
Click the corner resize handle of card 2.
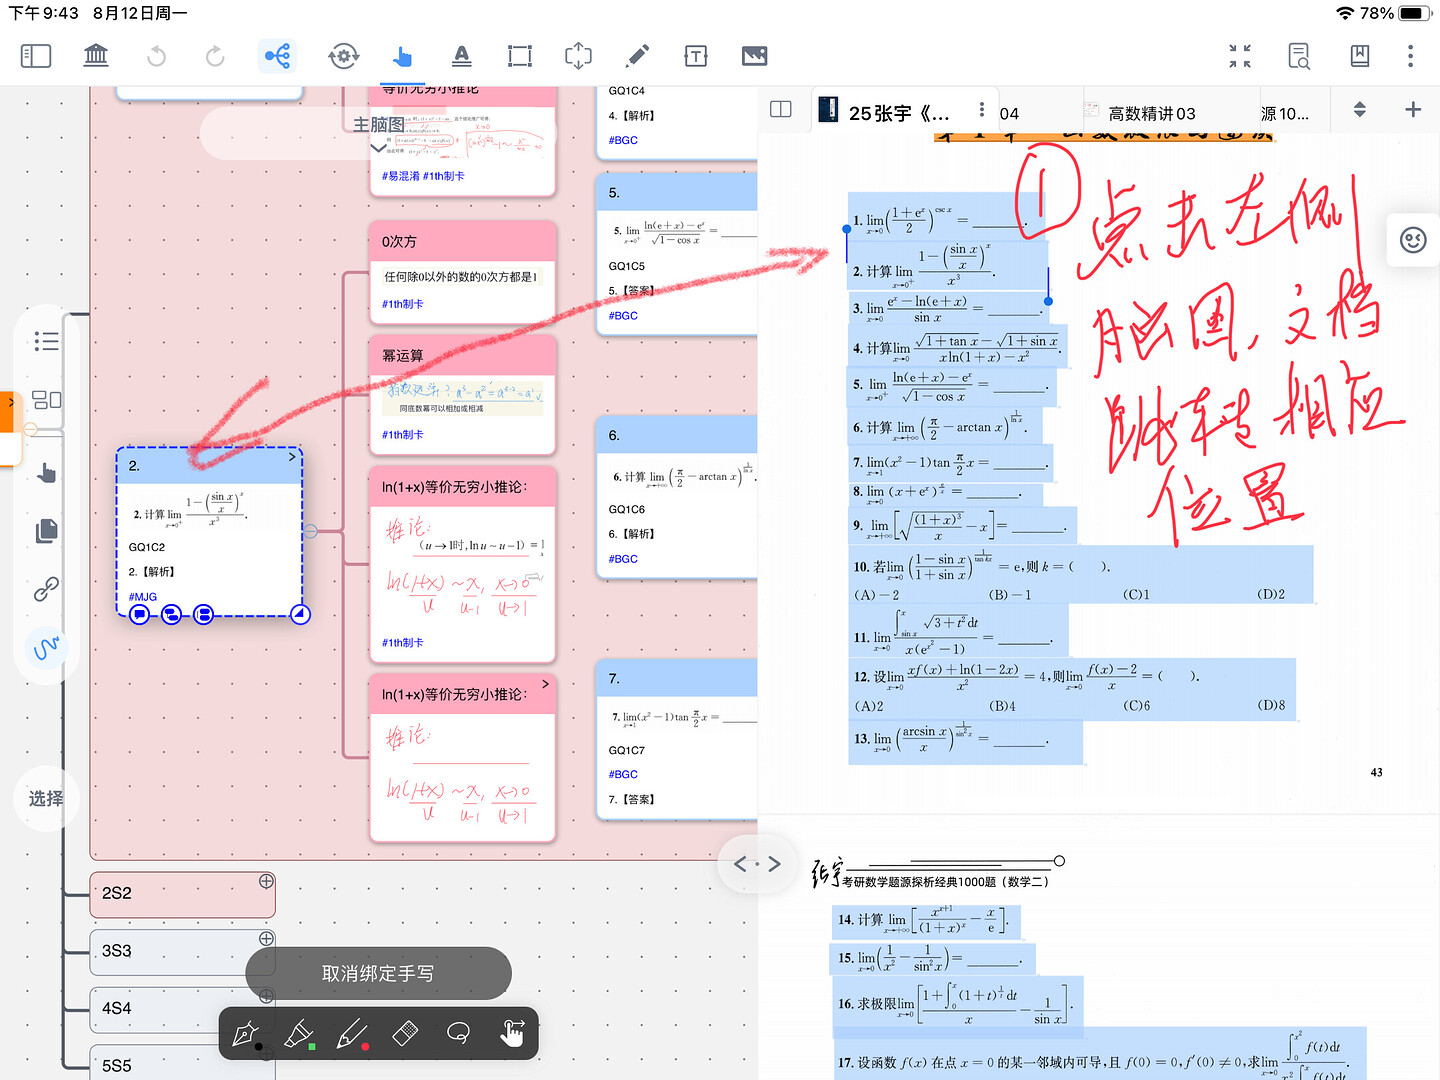pyautogui.click(x=300, y=614)
